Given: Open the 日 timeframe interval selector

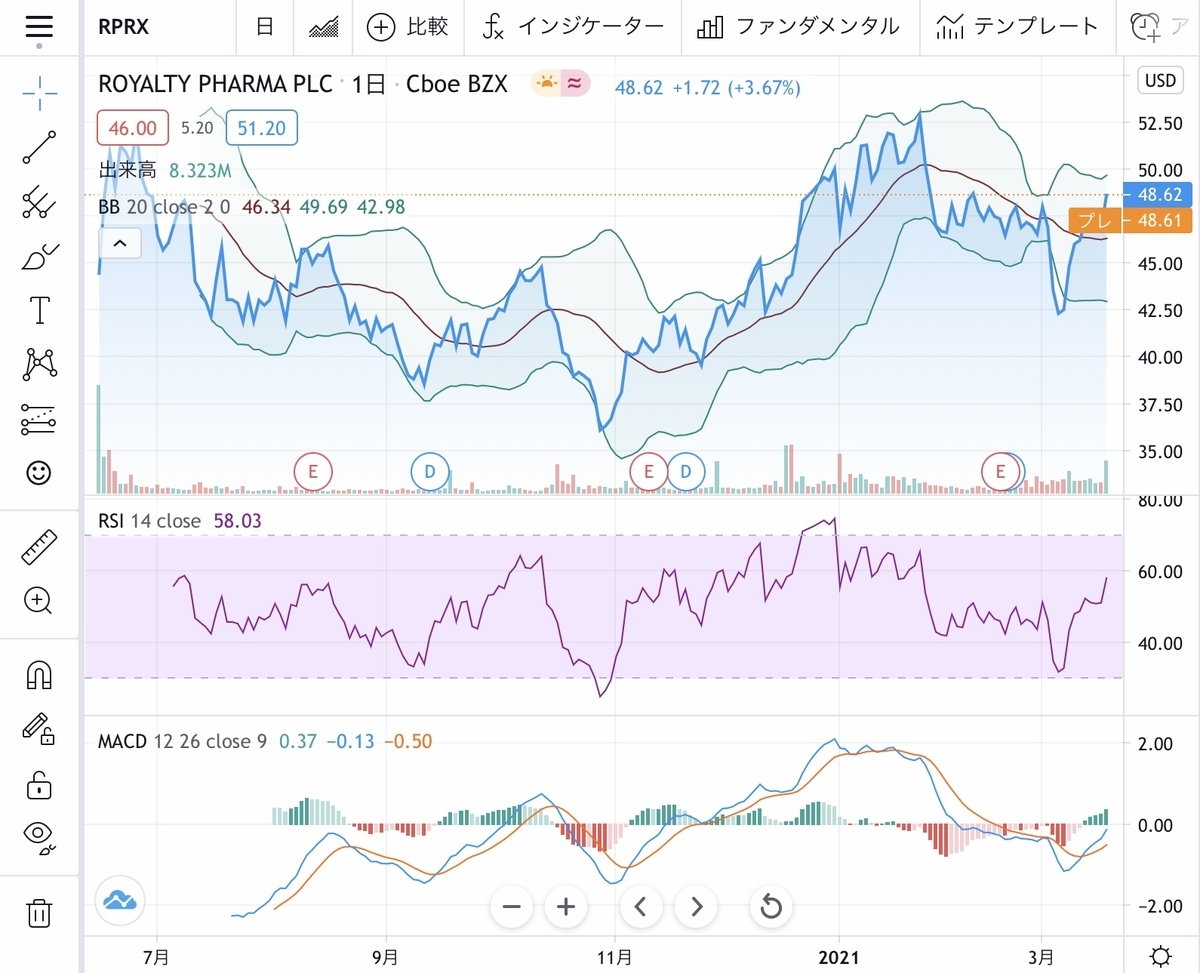Looking at the screenshot, I should click(265, 27).
